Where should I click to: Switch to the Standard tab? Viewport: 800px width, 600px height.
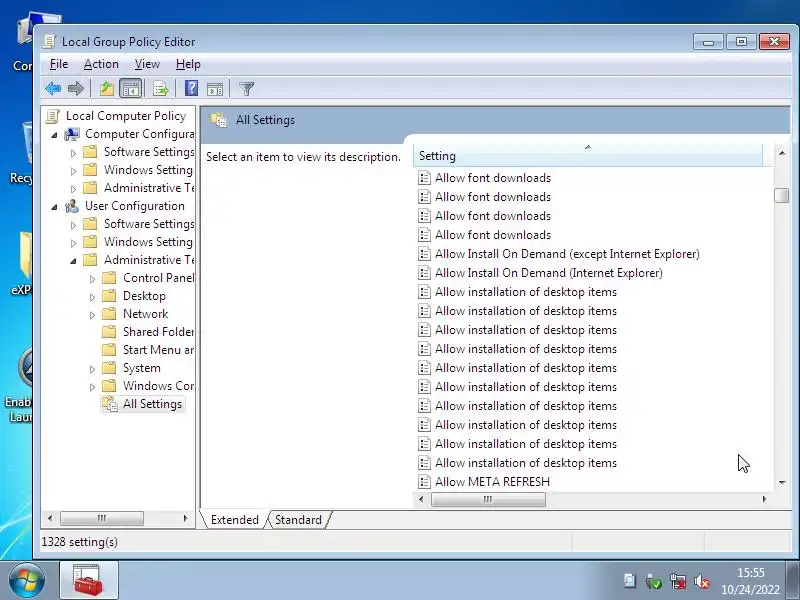(x=298, y=519)
